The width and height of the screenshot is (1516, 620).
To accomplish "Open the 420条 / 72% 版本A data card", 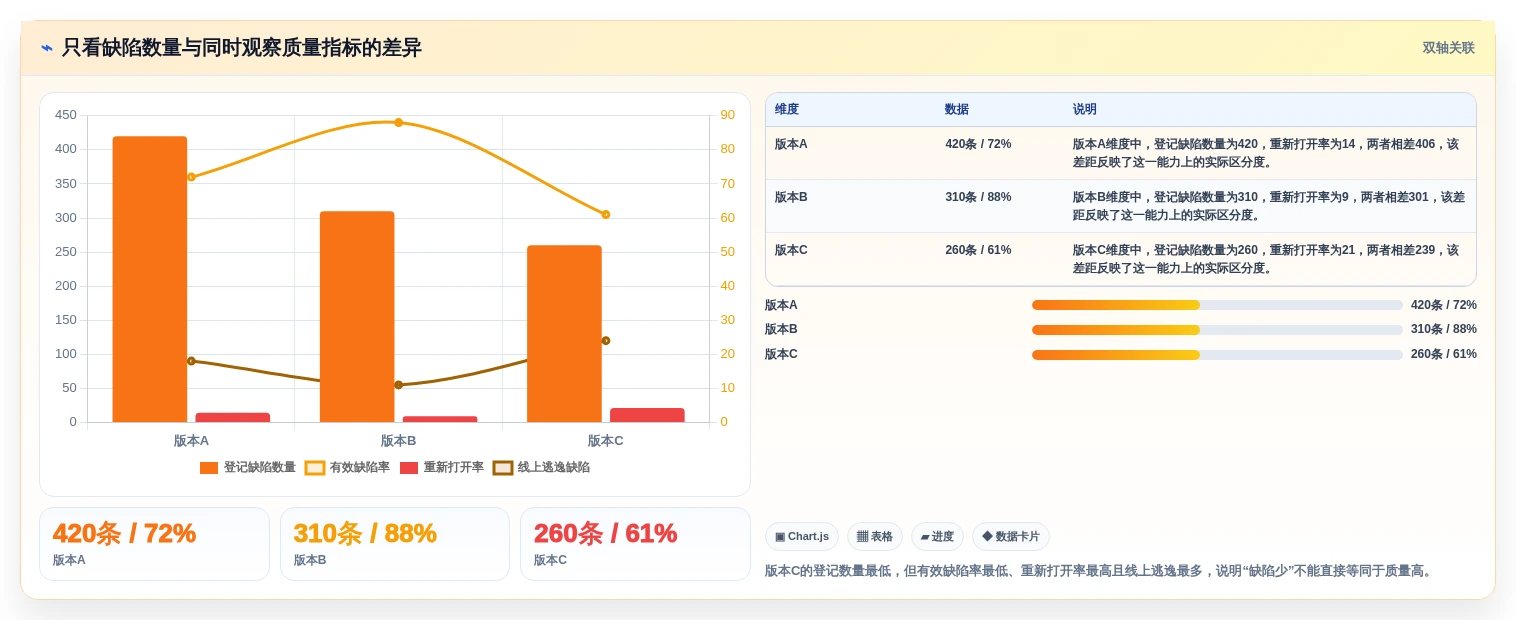I will (154, 544).
